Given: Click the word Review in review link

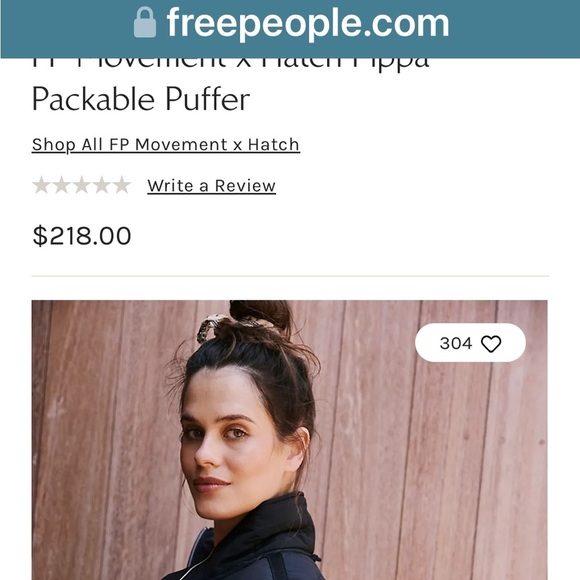Looking at the screenshot, I should click(x=245, y=186).
